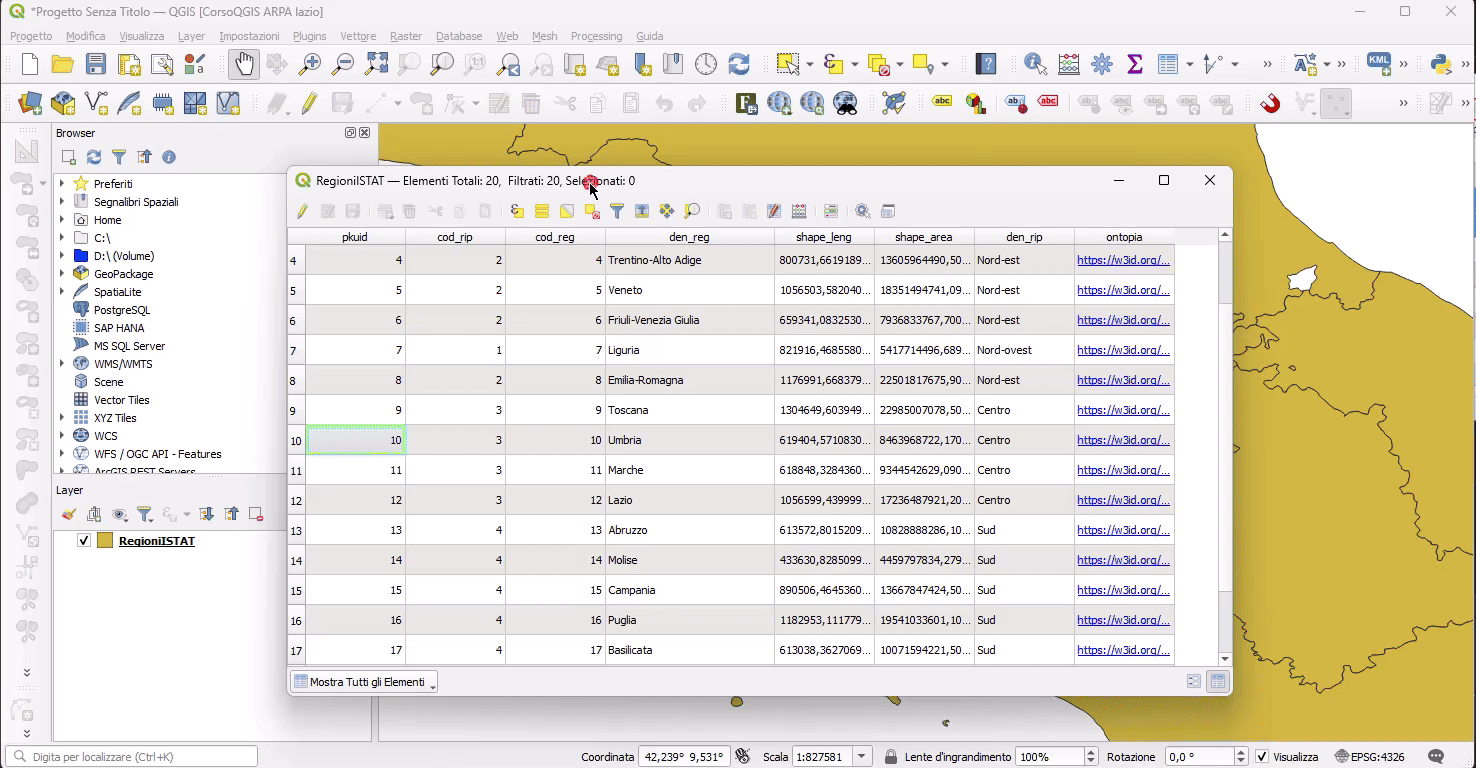Open the Raster menu
Image resolution: width=1476 pixels, height=768 pixels.
[x=406, y=36]
